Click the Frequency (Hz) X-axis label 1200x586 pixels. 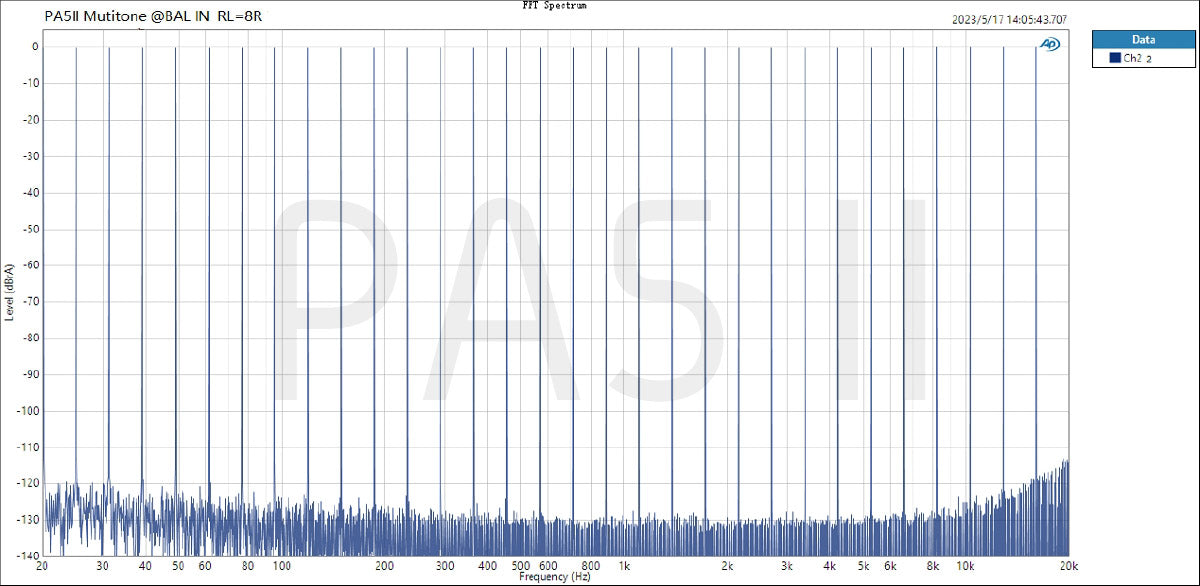[555, 578]
